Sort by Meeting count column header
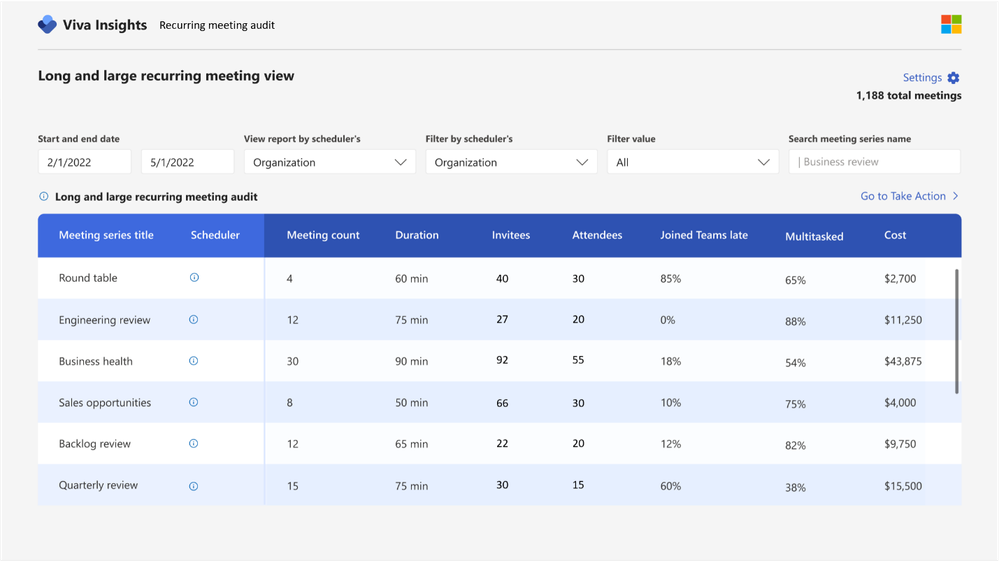 323,236
